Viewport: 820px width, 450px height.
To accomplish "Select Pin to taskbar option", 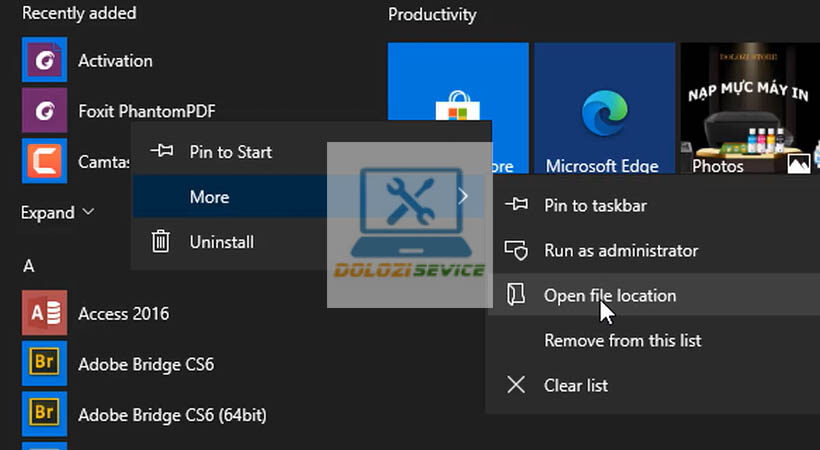I will pyautogui.click(x=594, y=206).
